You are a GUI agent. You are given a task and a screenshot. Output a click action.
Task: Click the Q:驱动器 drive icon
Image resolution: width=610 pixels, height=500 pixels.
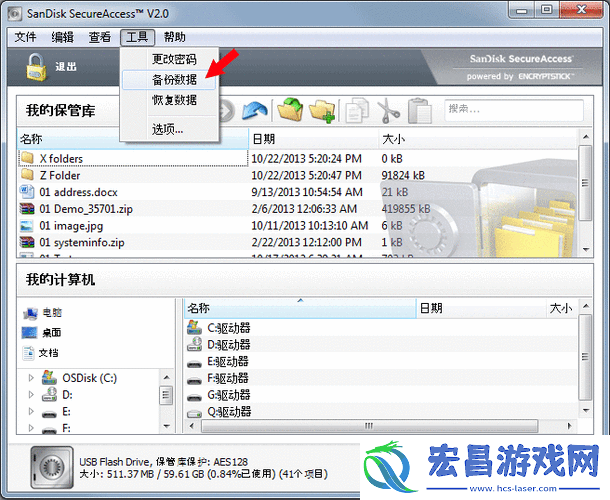point(194,413)
